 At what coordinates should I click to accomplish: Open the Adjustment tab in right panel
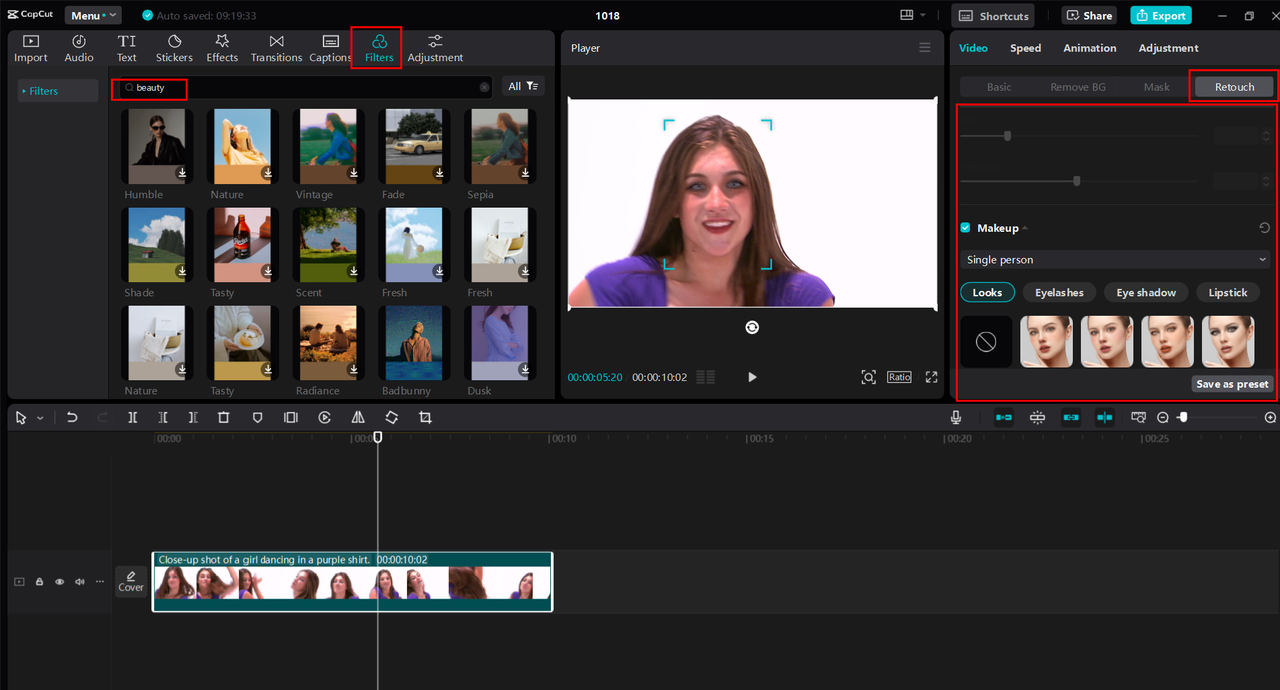tap(1168, 48)
